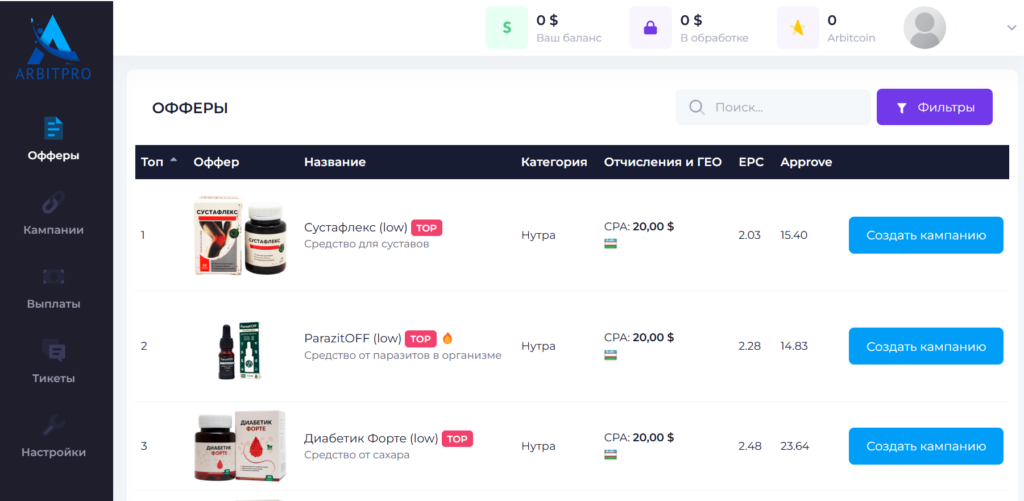The height and width of the screenshot is (501, 1024).
Task: Open the Сустафлекс product thumbnail
Action: click(x=239, y=235)
